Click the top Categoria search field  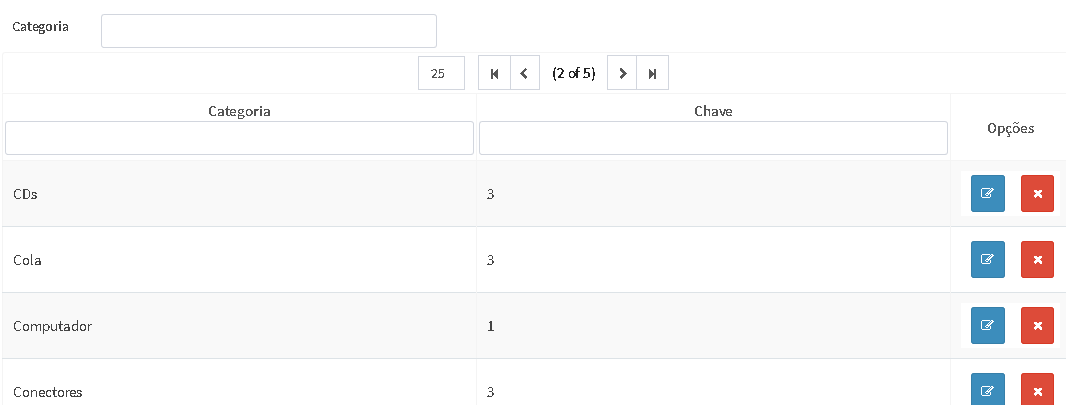268,30
